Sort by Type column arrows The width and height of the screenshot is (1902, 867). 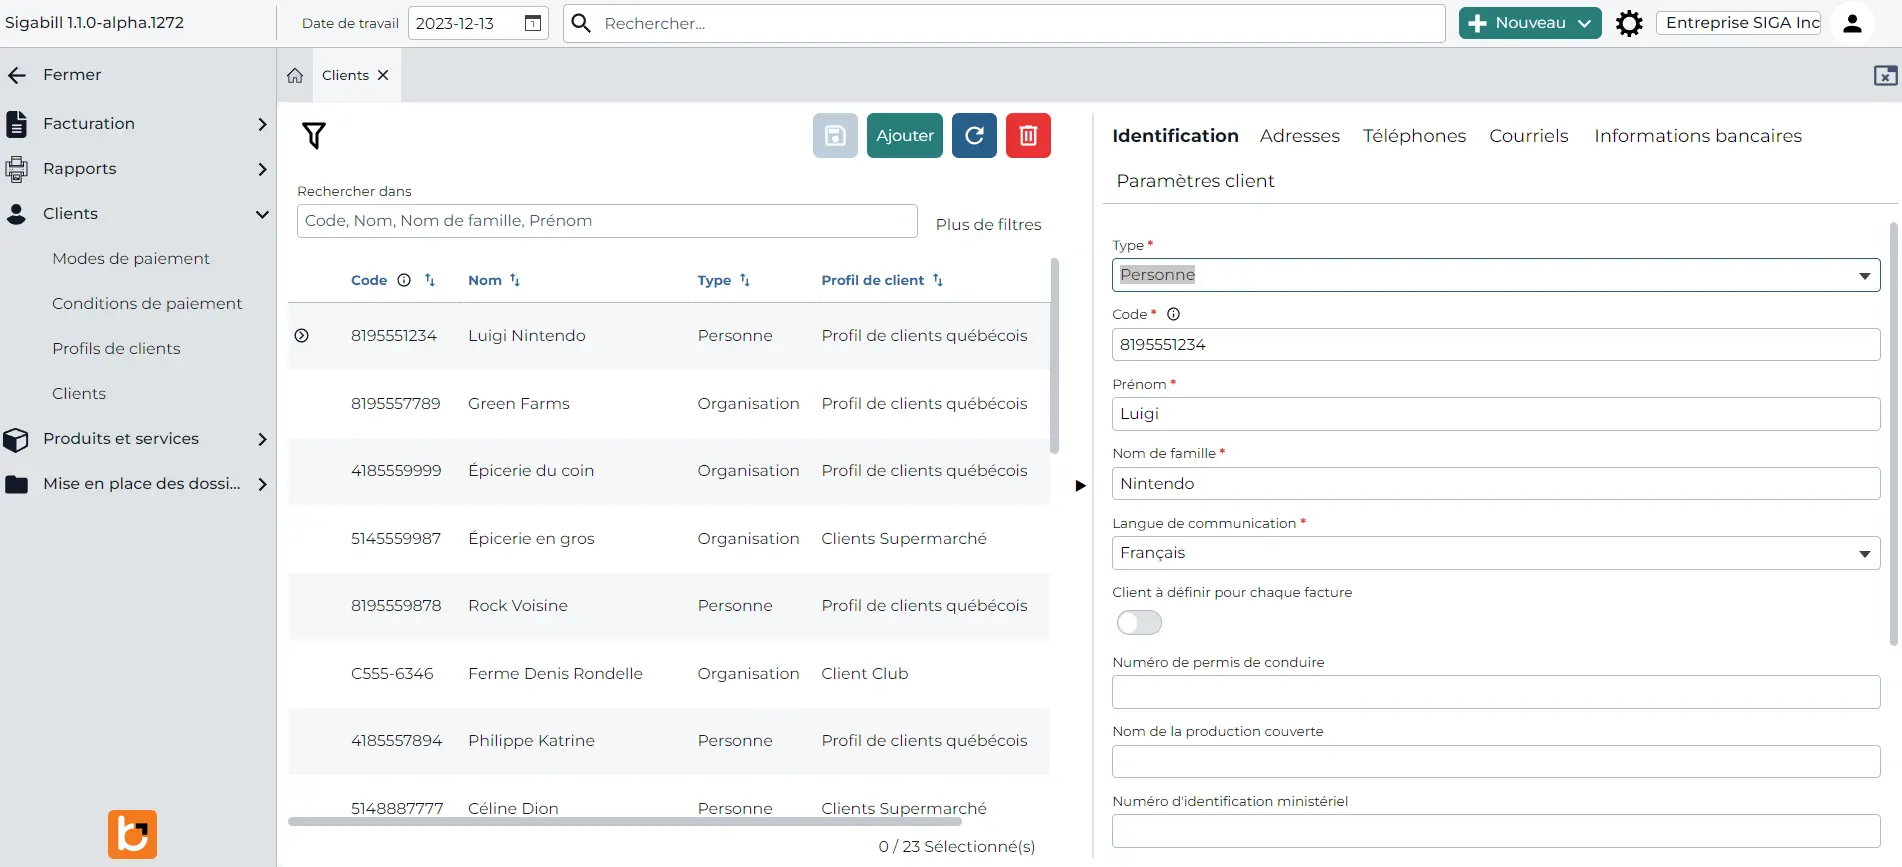click(x=745, y=280)
